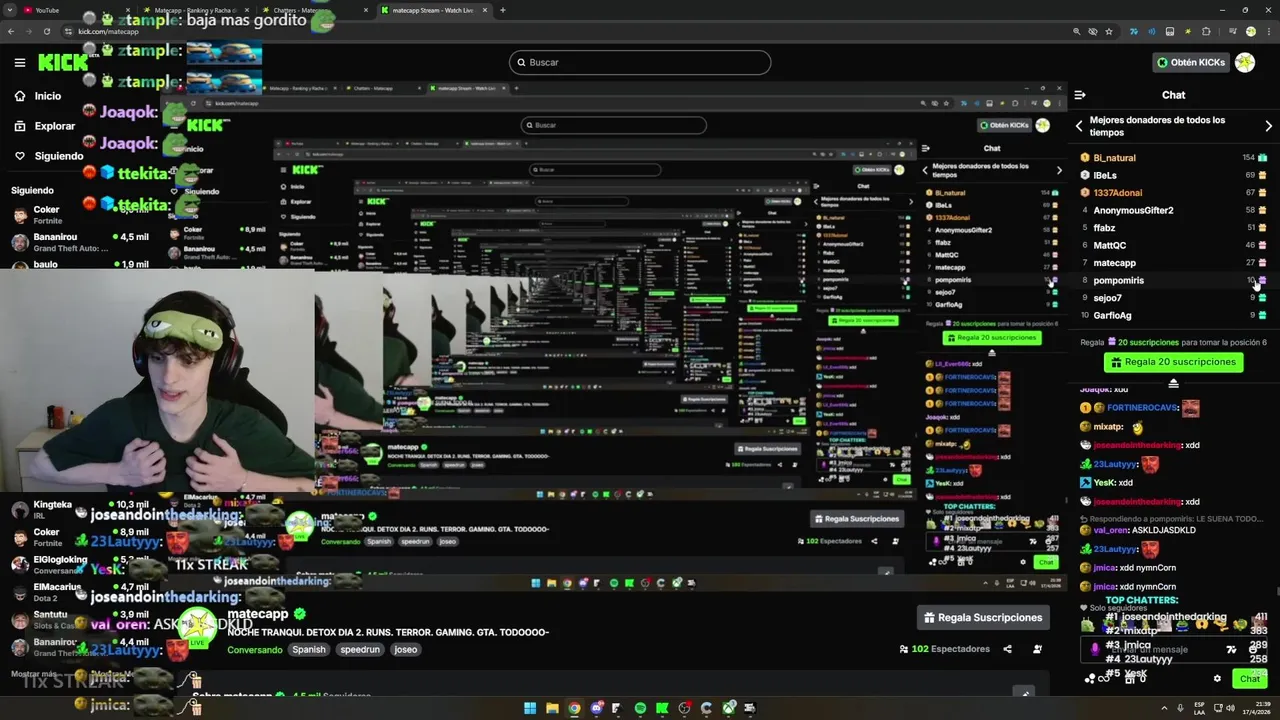The width and height of the screenshot is (1280, 720).
Task: Click matecapp streamer avatar with LIVE badge
Action: (x=197, y=628)
